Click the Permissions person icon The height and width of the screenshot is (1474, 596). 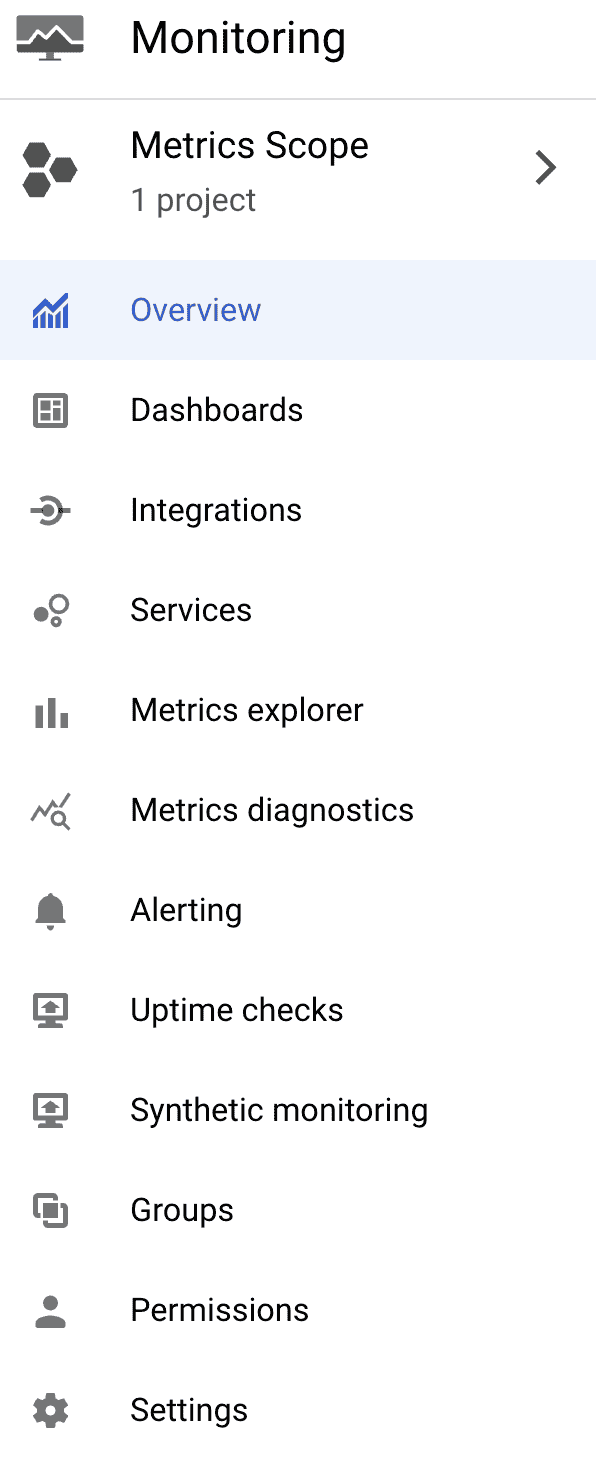pos(51,1310)
